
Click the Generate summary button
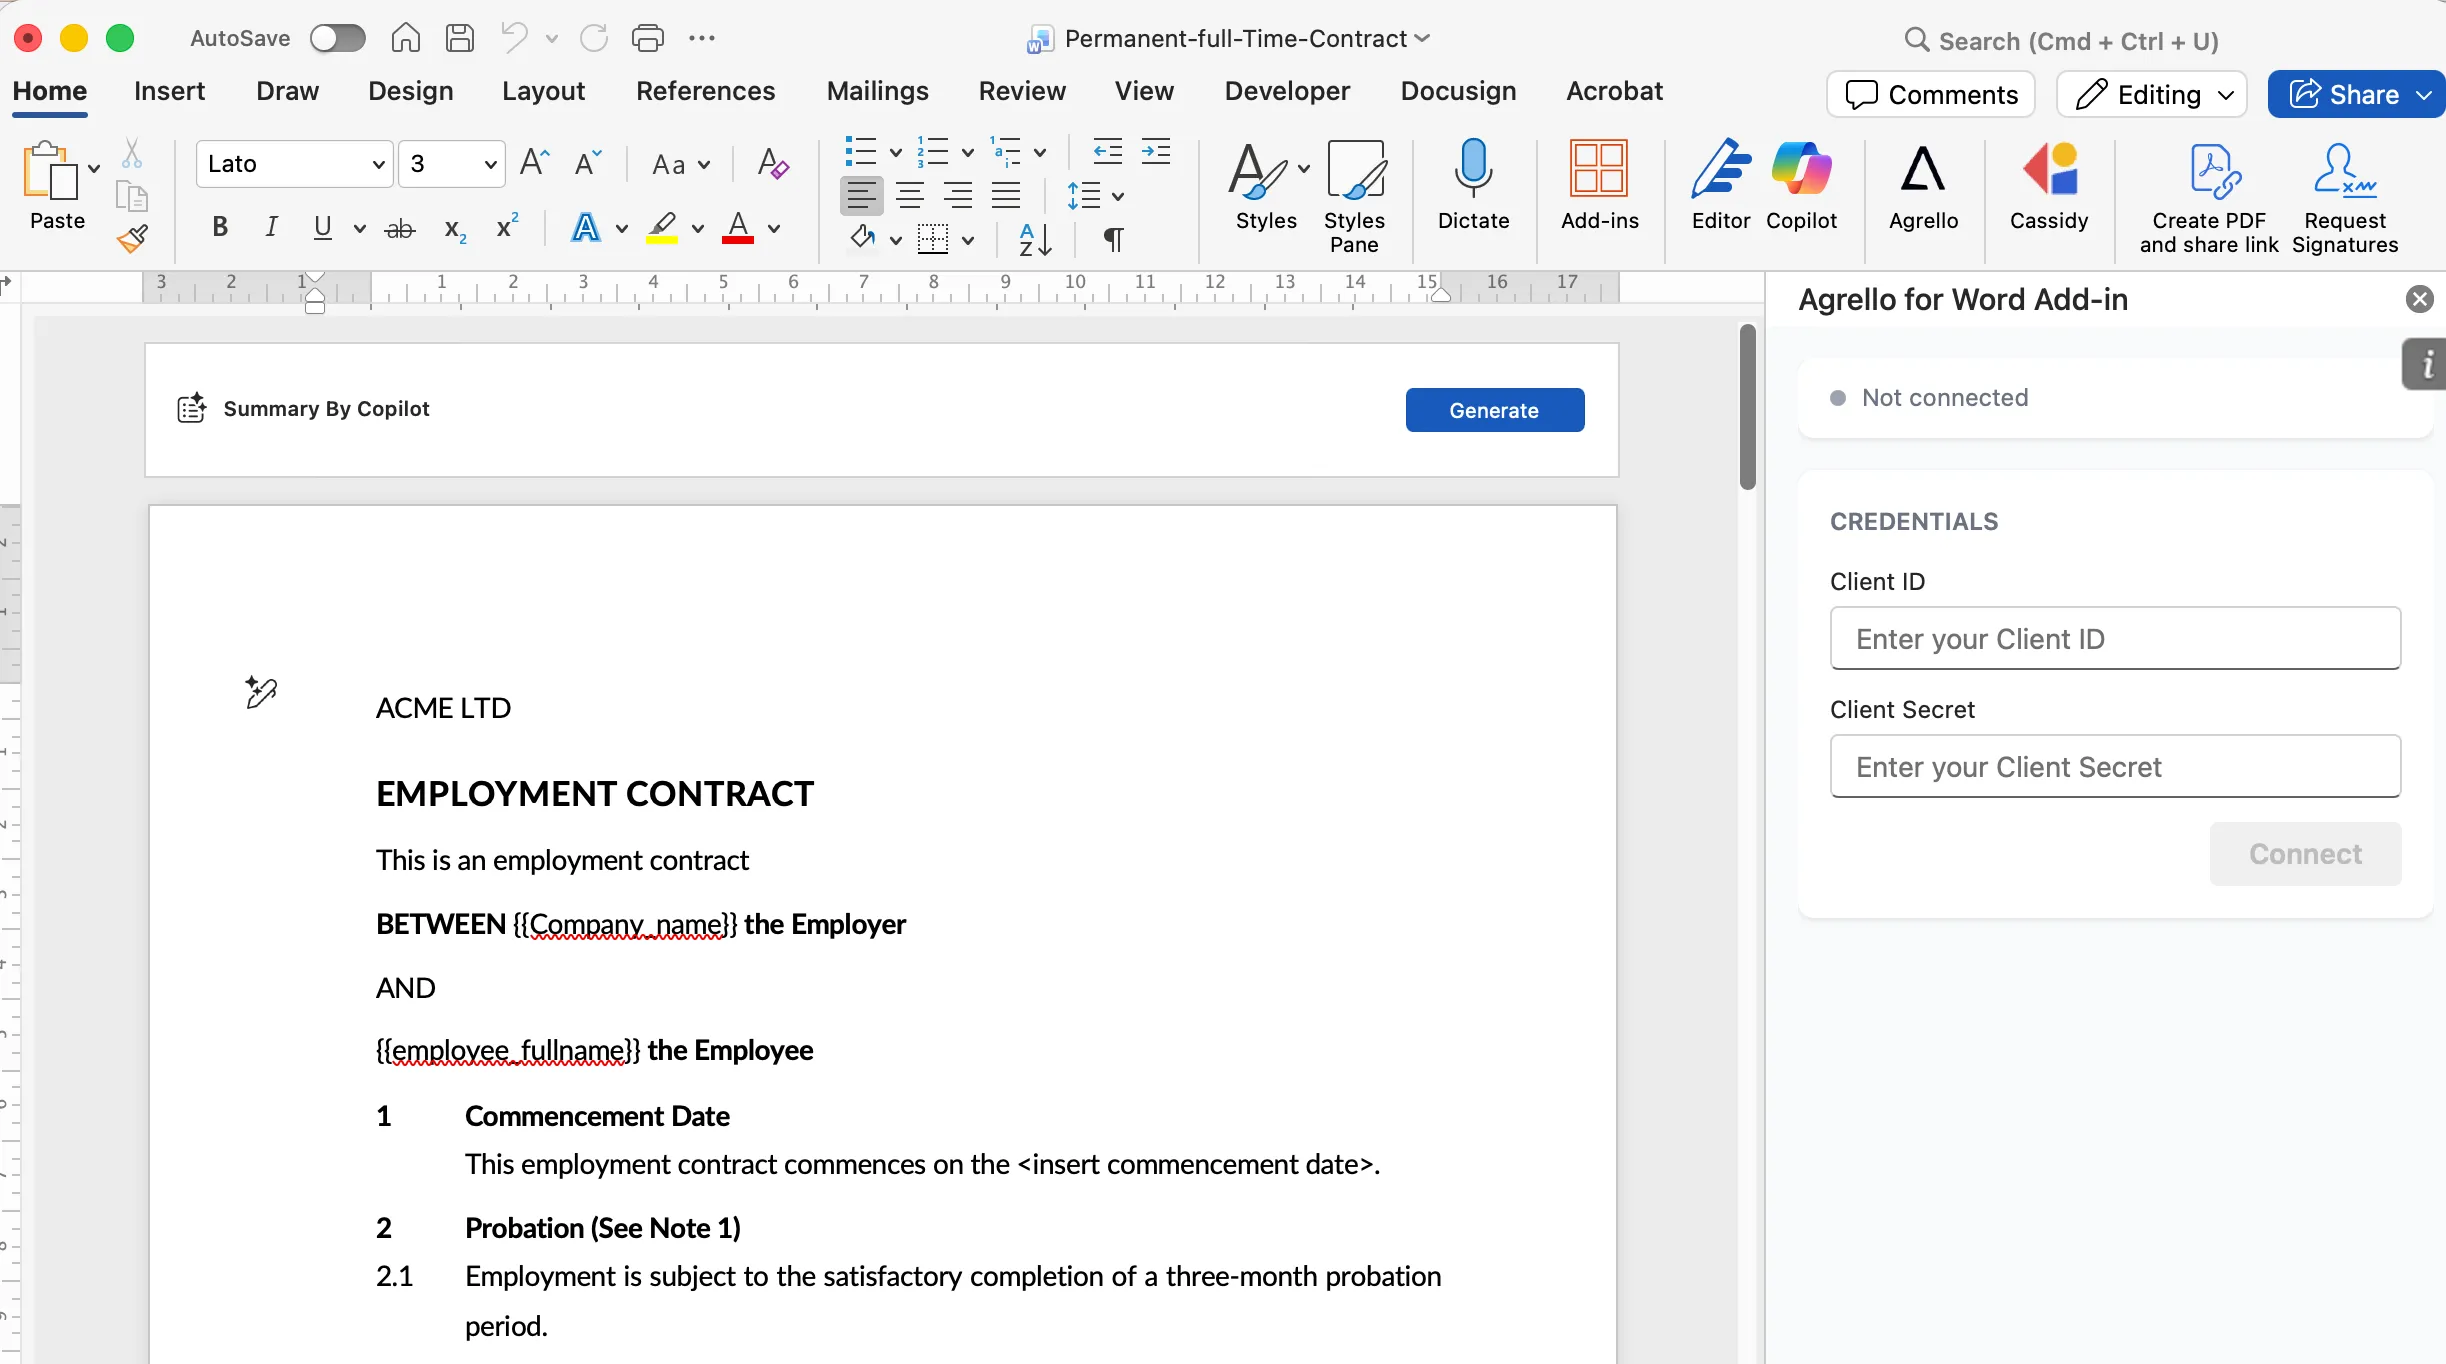click(1494, 410)
